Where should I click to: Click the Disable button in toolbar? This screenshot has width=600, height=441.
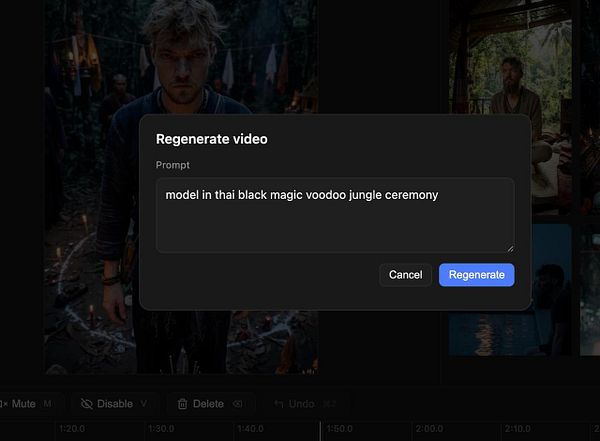pos(114,403)
